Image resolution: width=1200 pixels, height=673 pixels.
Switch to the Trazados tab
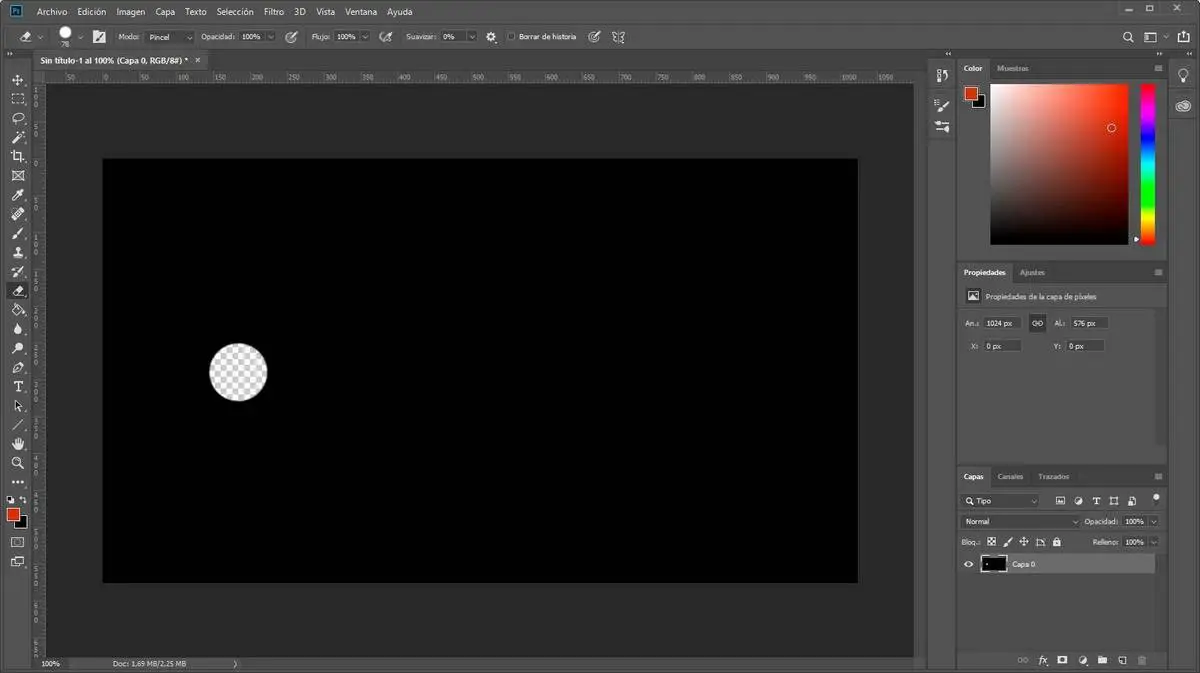pos(1053,477)
